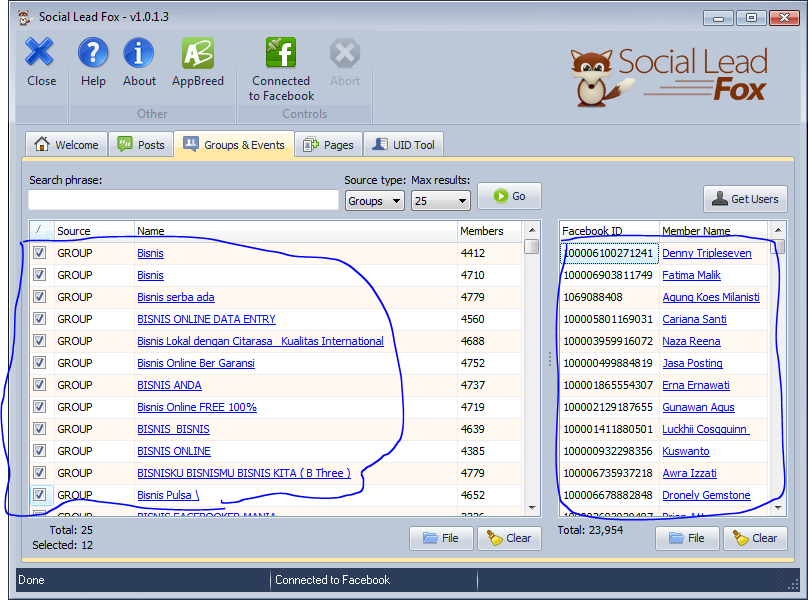Image resolution: width=808 pixels, height=600 pixels.
Task: Select the 4639 members cell
Action: click(x=489, y=429)
